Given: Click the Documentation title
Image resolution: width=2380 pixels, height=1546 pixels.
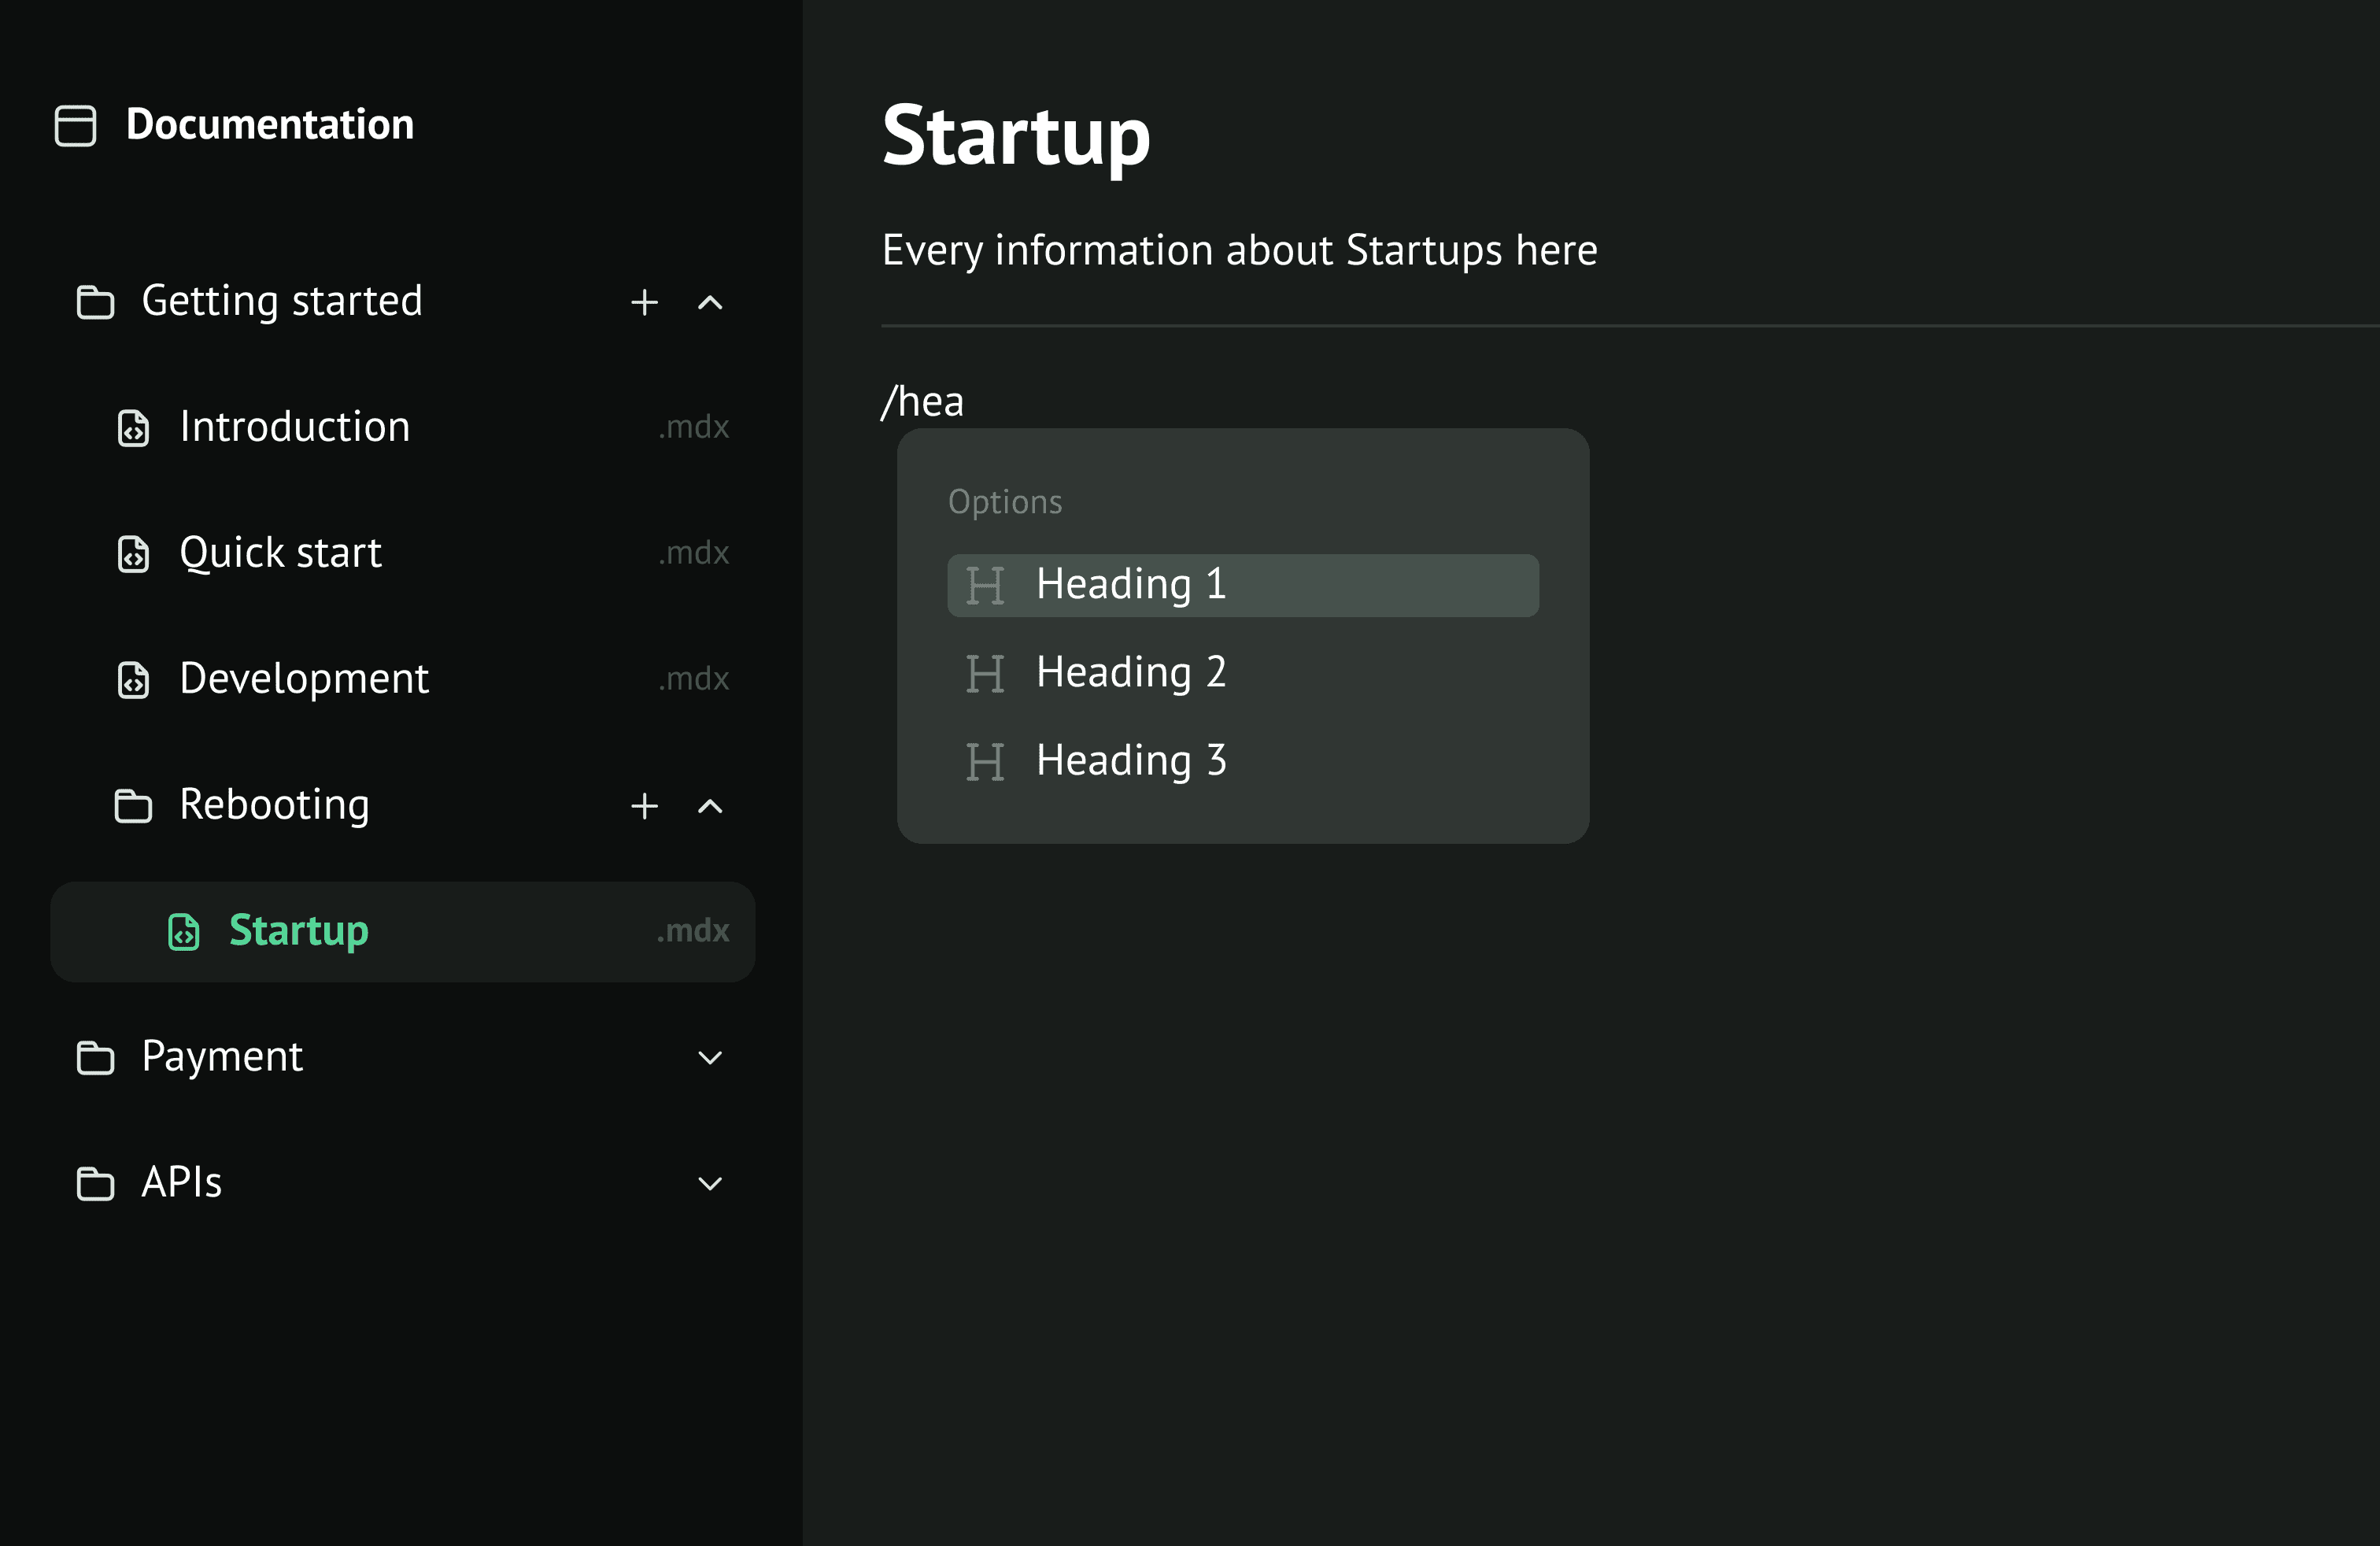Looking at the screenshot, I should click(x=269, y=125).
